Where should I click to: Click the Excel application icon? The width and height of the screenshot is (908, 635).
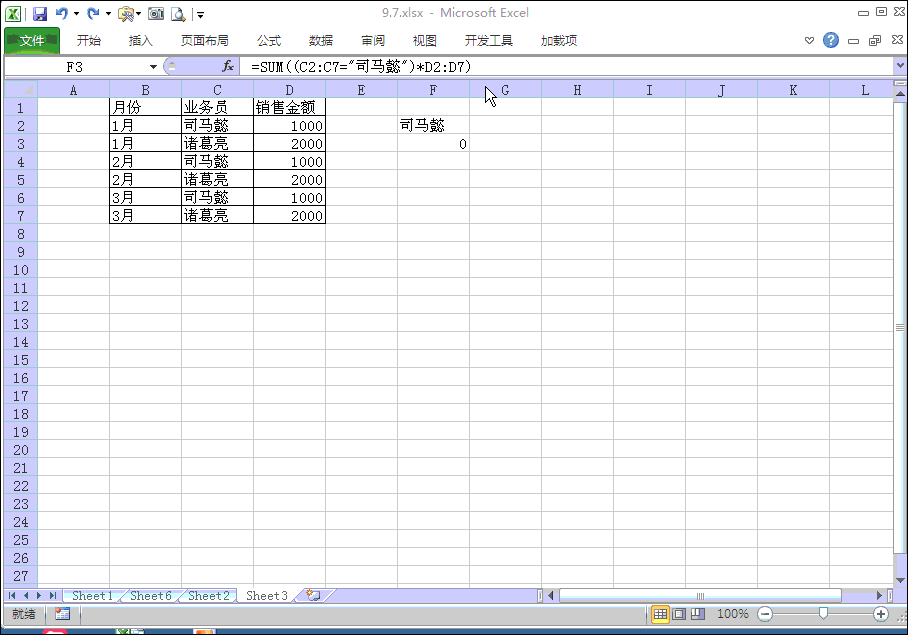point(13,13)
